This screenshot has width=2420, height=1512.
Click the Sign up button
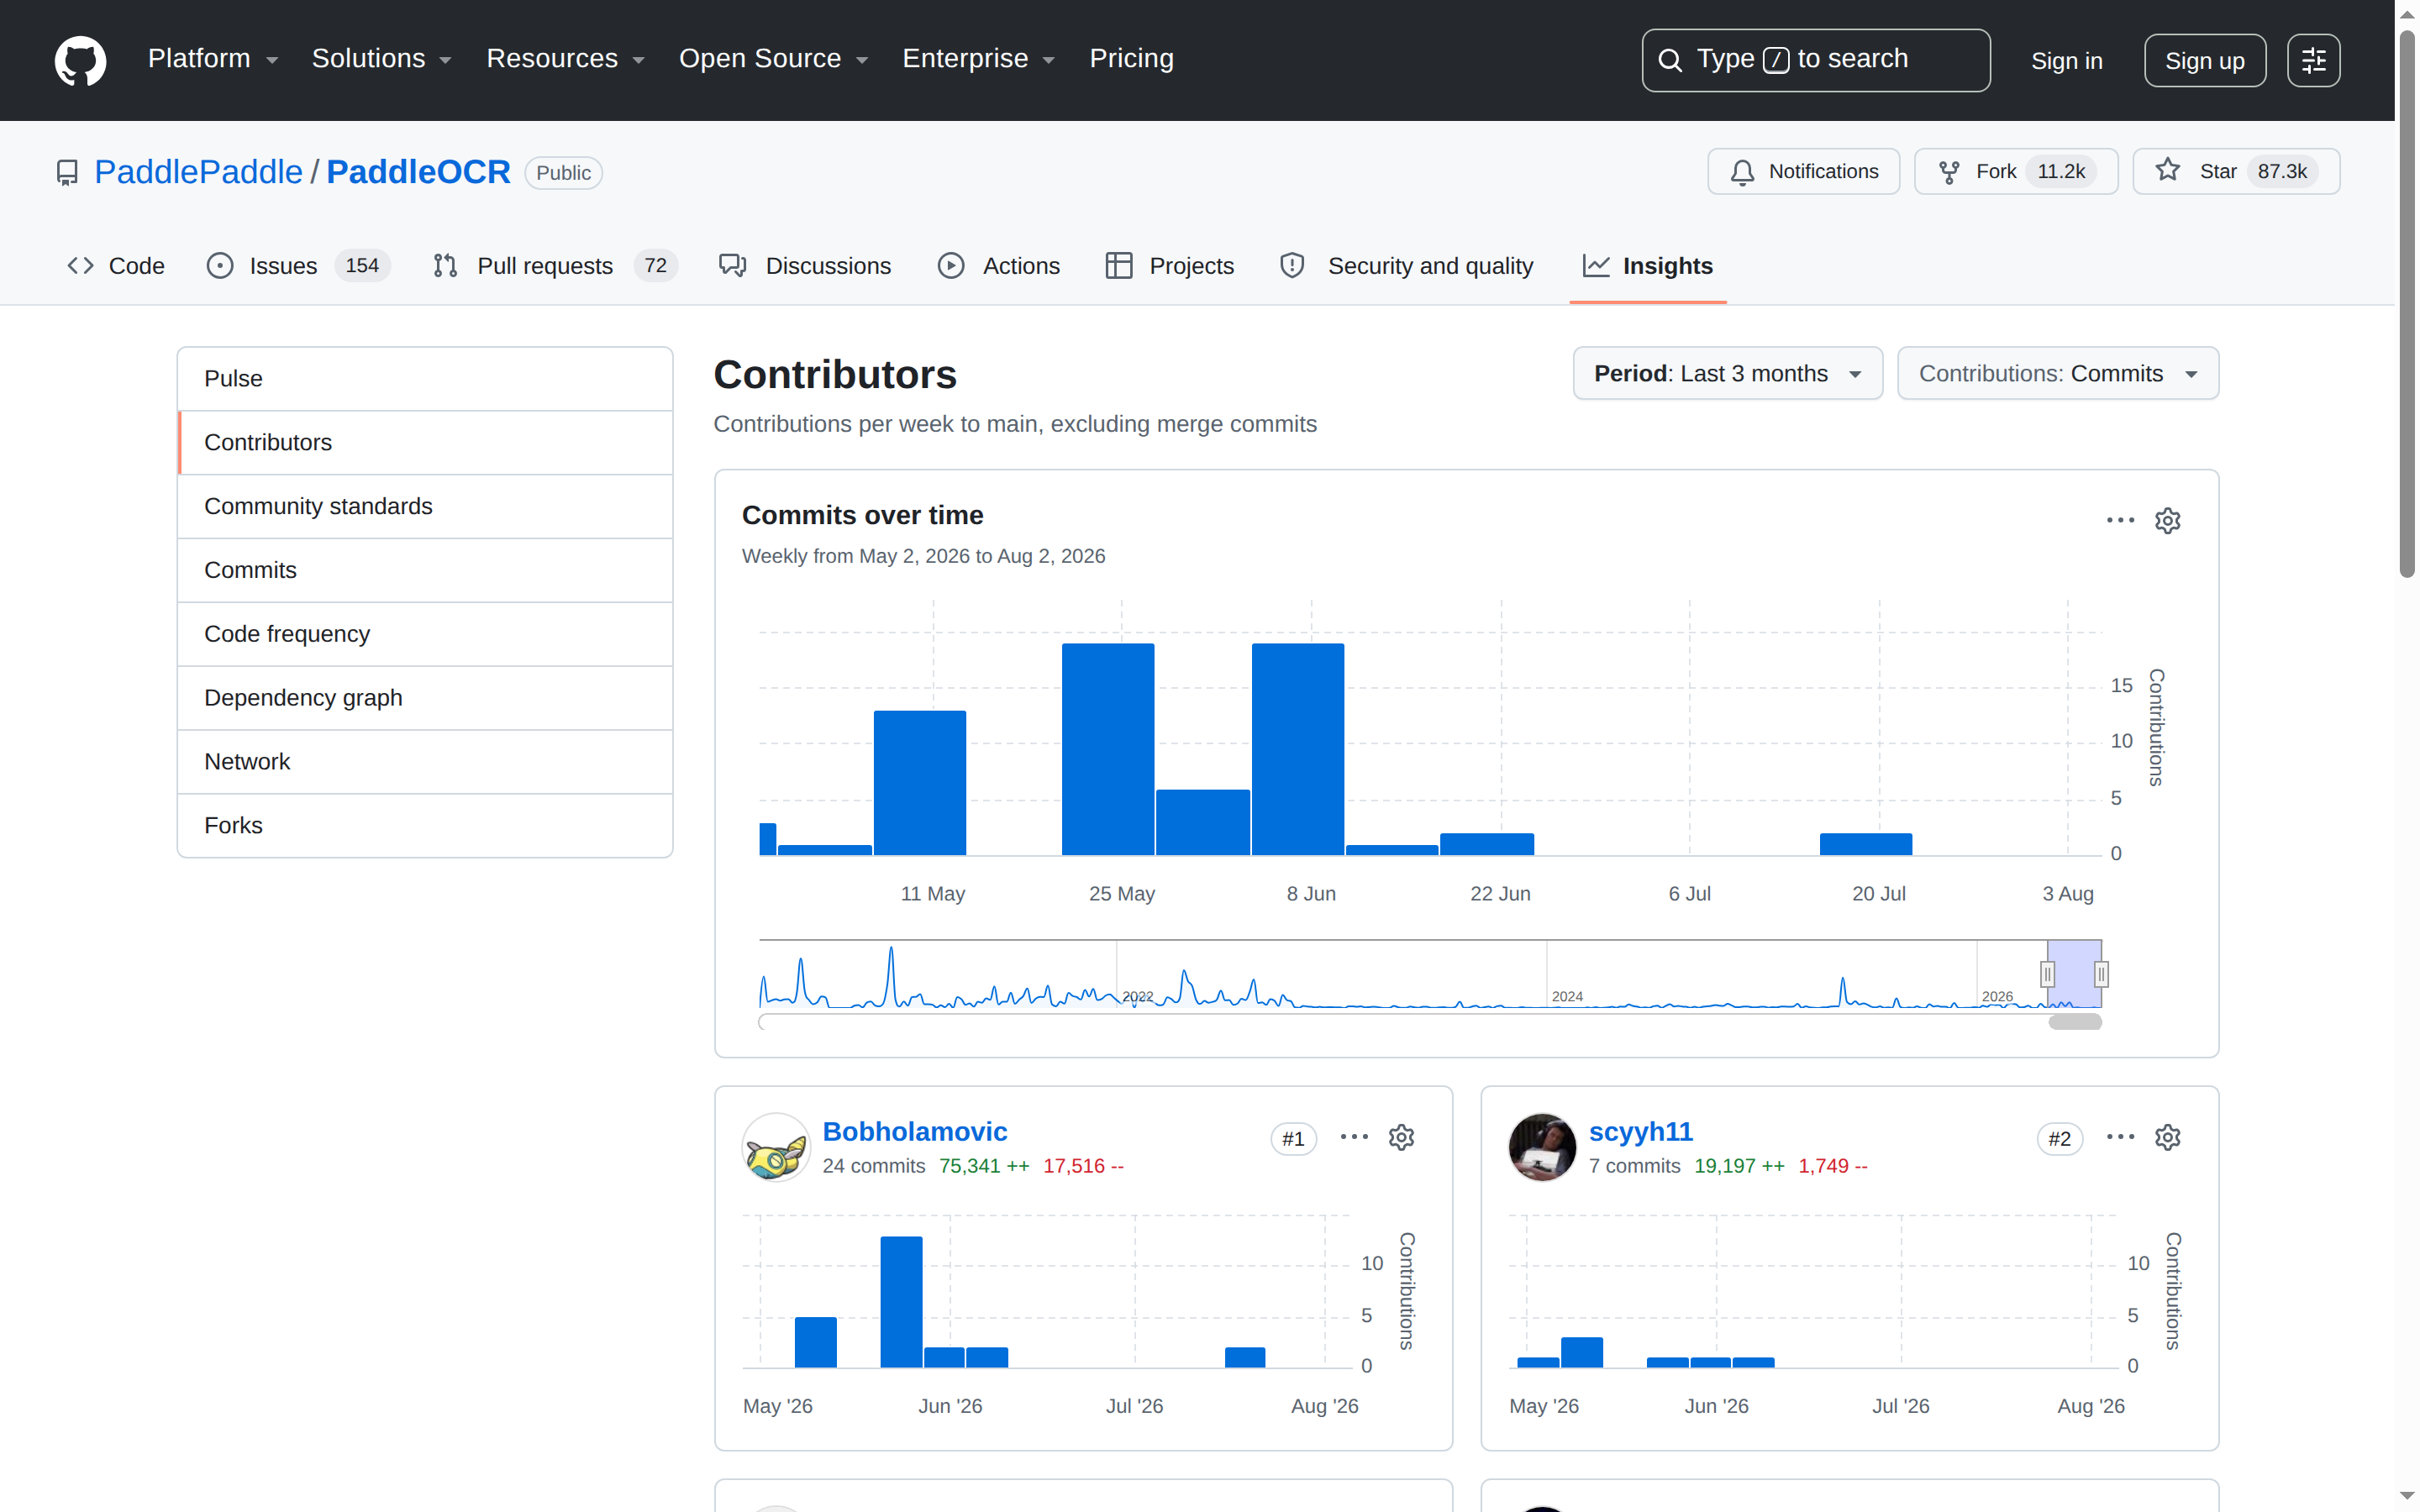point(2204,60)
